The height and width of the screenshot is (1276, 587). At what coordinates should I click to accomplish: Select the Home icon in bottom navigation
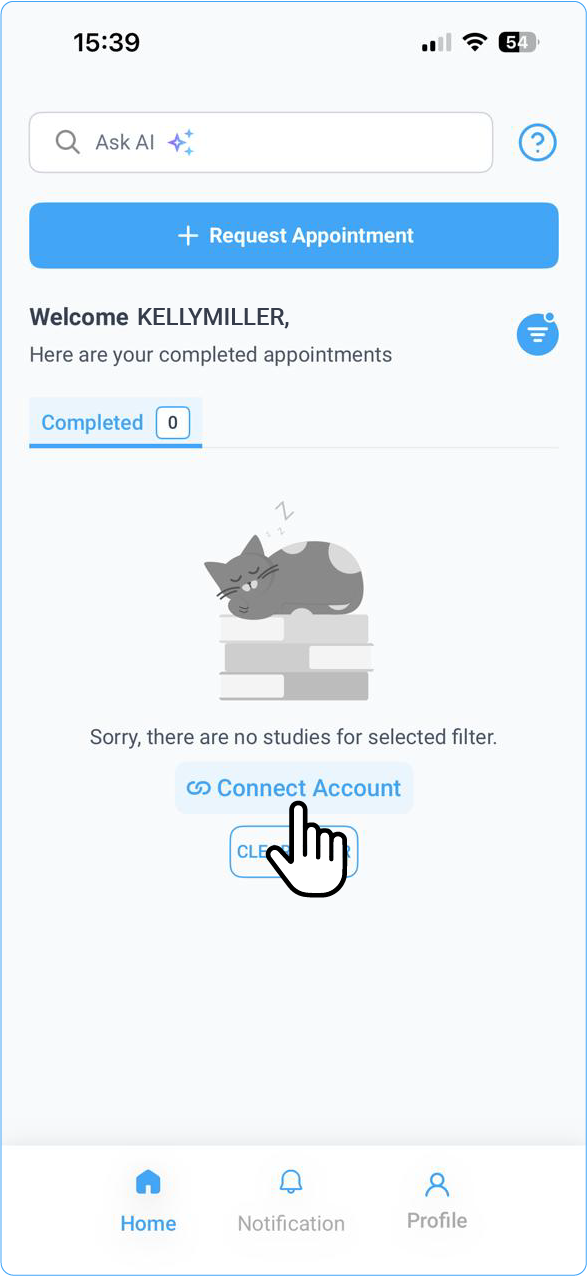click(x=148, y=1181)
